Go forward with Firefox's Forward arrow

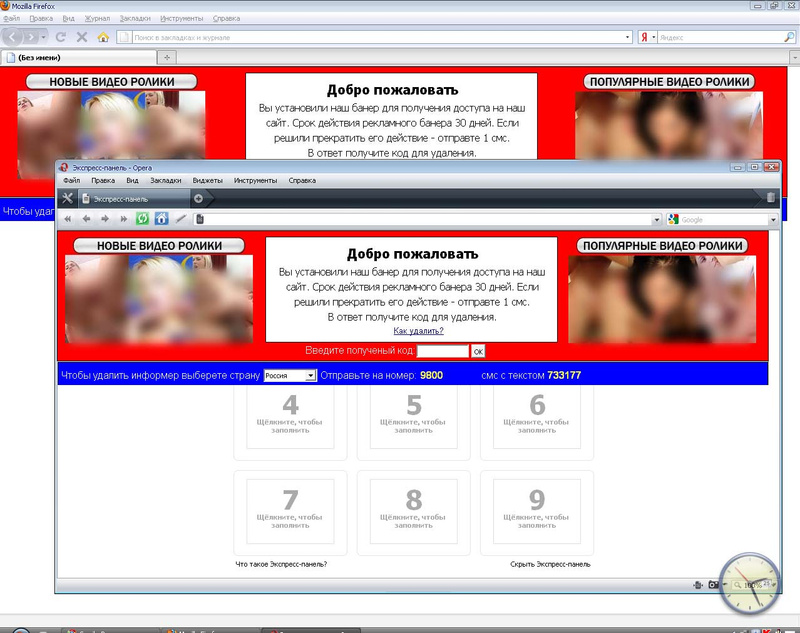(x=31, y=37)
